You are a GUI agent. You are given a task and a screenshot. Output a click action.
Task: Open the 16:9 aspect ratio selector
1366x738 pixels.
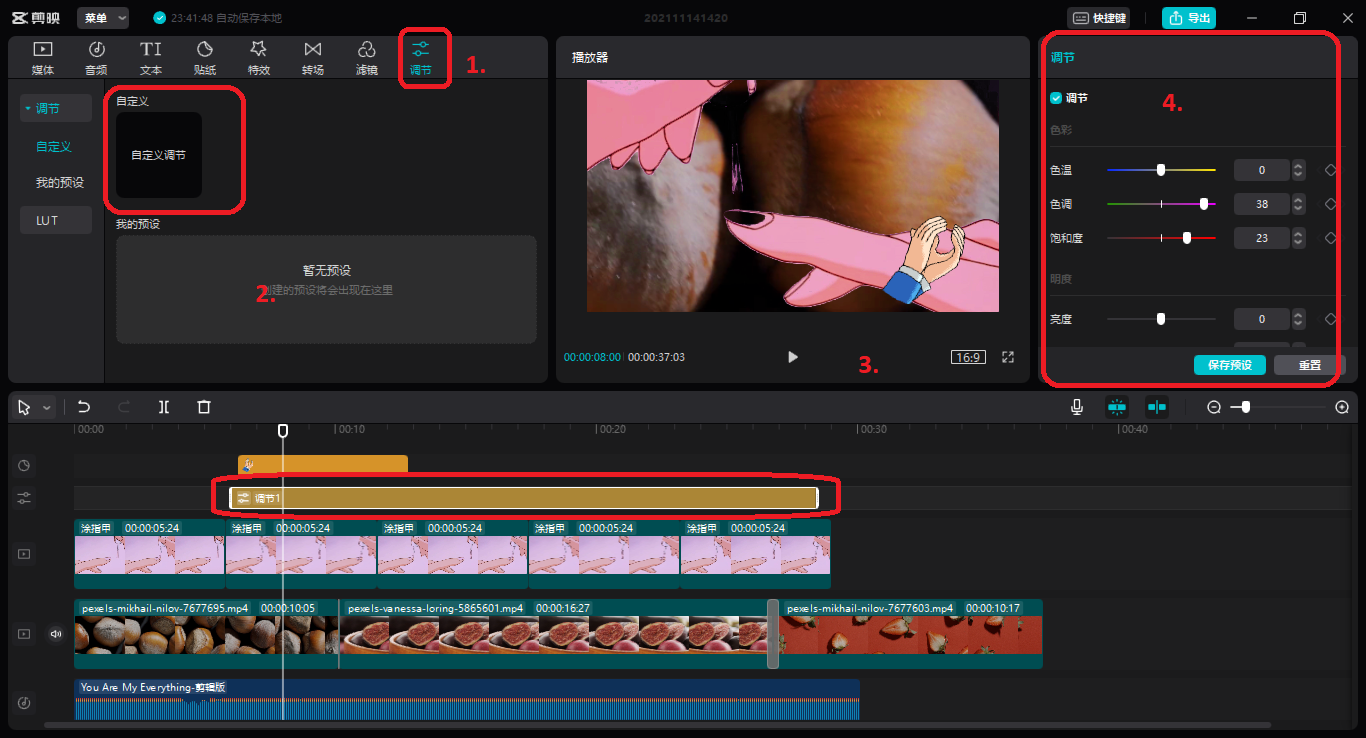pyautogui.click(x=968, y=357)
